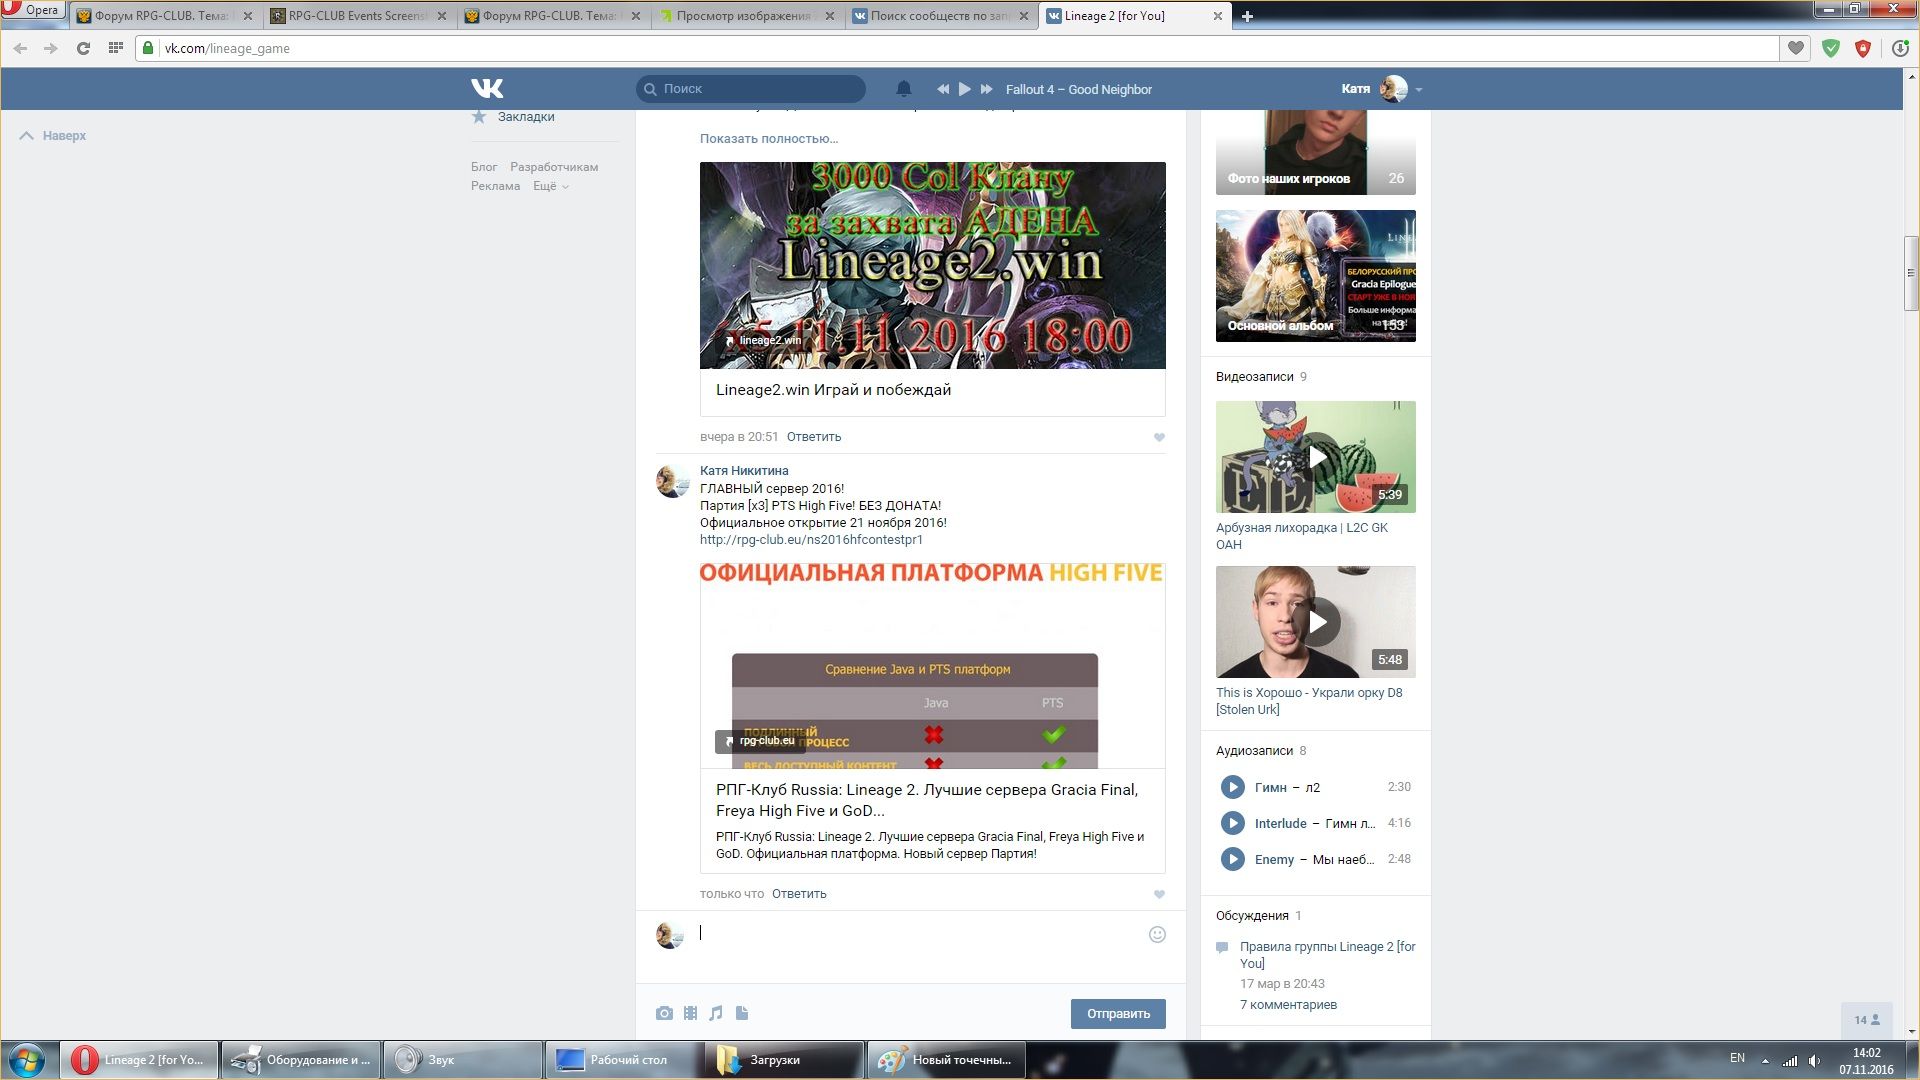Viewport: 1920px width, 1080px height.
Task: Attach a photo using camera icon
Action: [x=664, y=1013]
